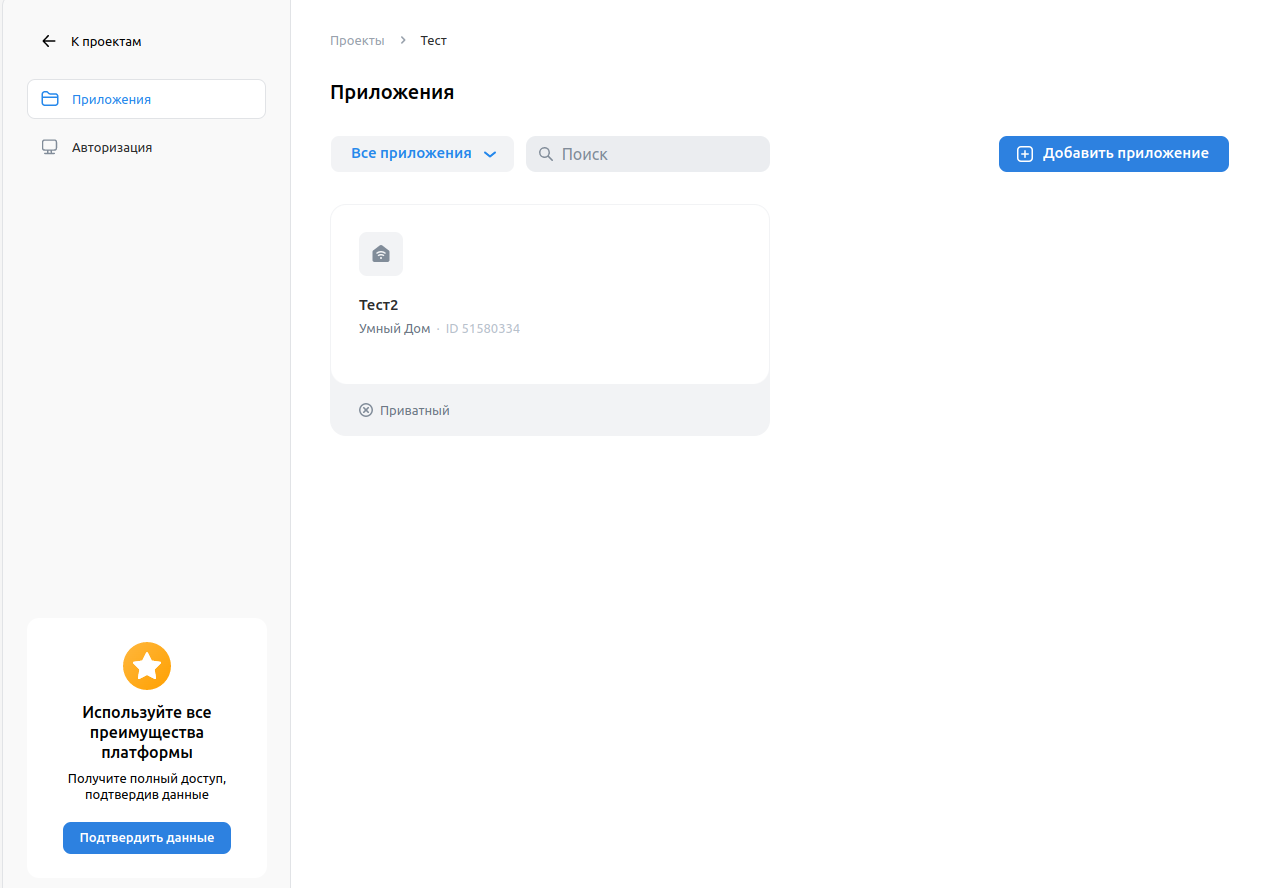Focus the Поиск search input field
Viewport: 1264px width, 888px height.
tap(660, 154)
